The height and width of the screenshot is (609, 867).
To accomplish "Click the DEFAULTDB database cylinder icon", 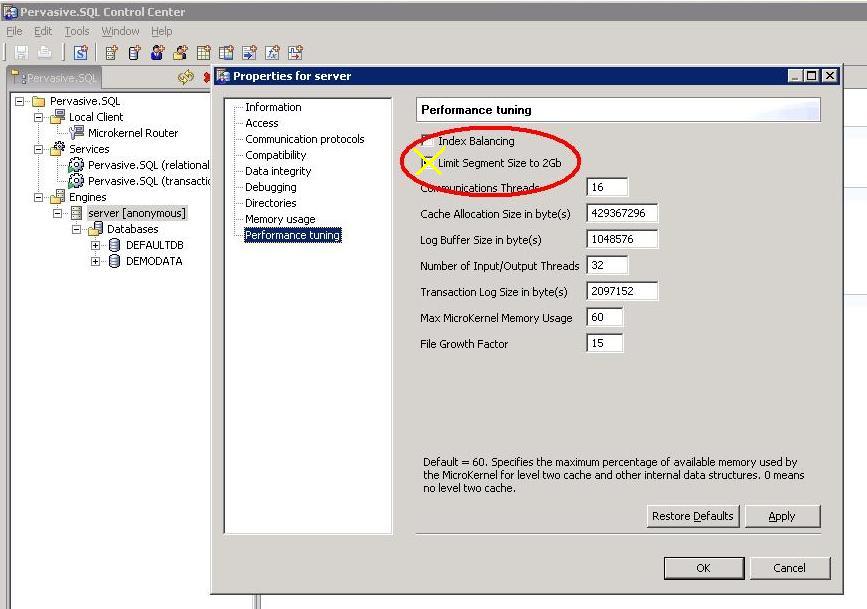I will click(x=114, y=245).
